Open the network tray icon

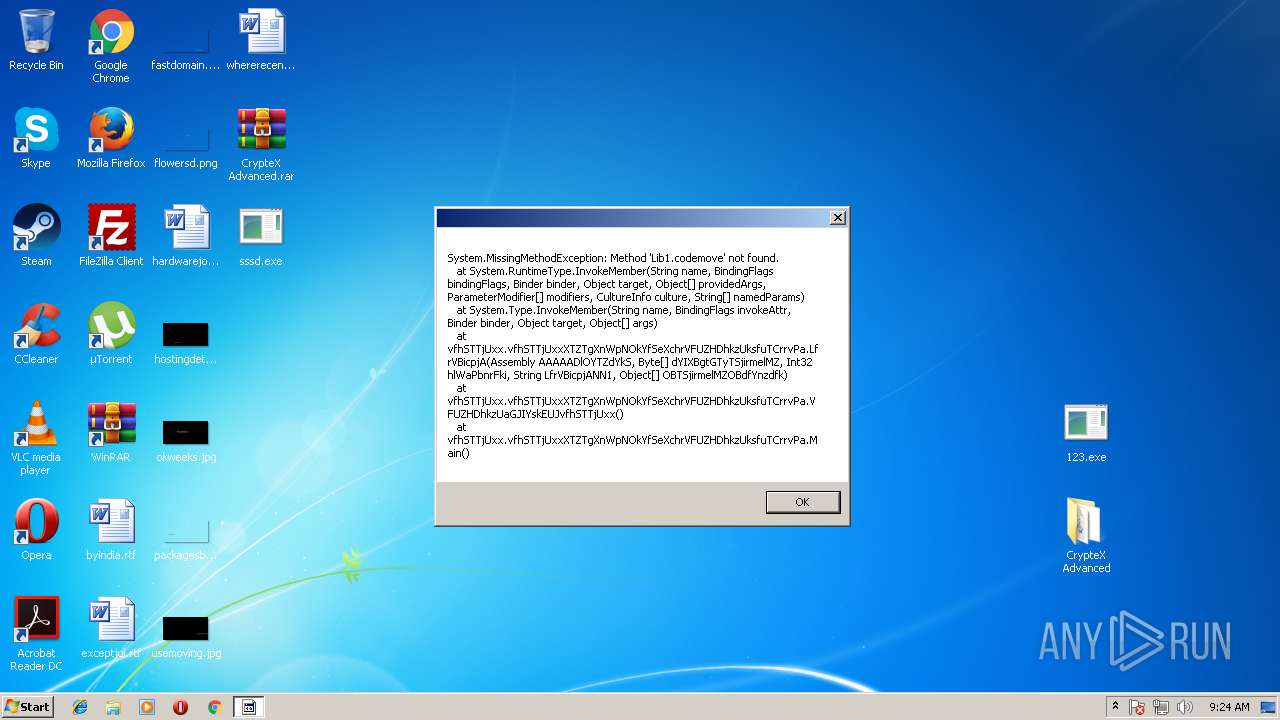[1162, 707]
